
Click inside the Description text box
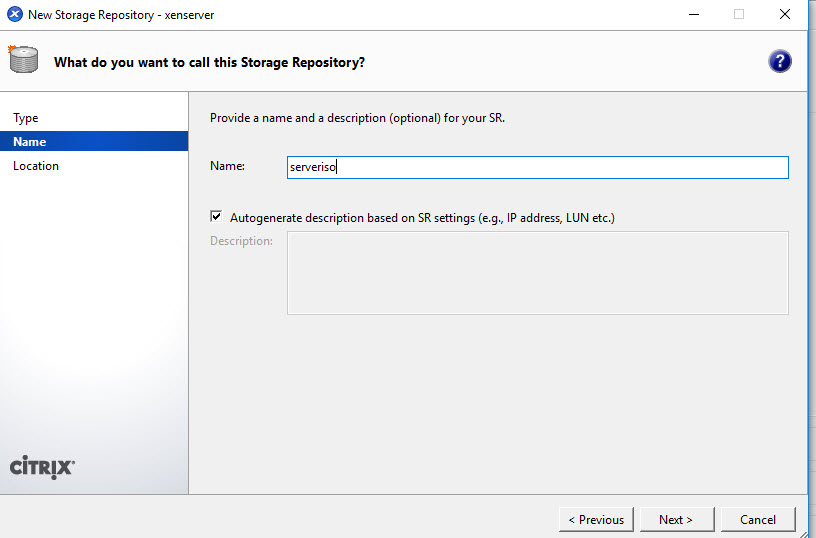537,273
